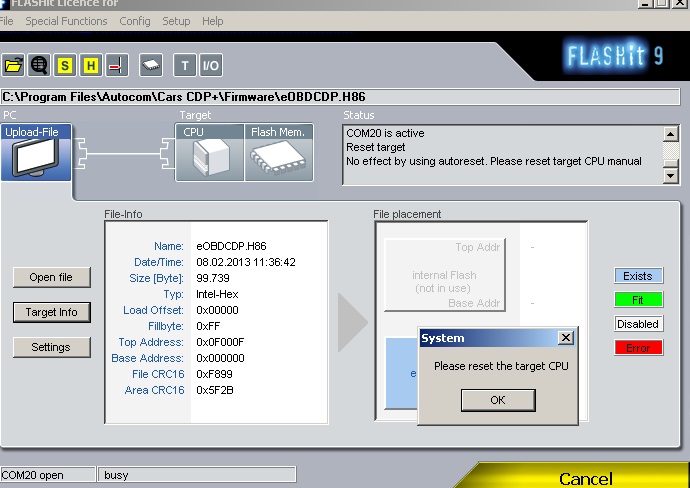Click the Area CRC16 value 0x5F2B
Screen dimensions: 690x488
[x=215, y=390]
